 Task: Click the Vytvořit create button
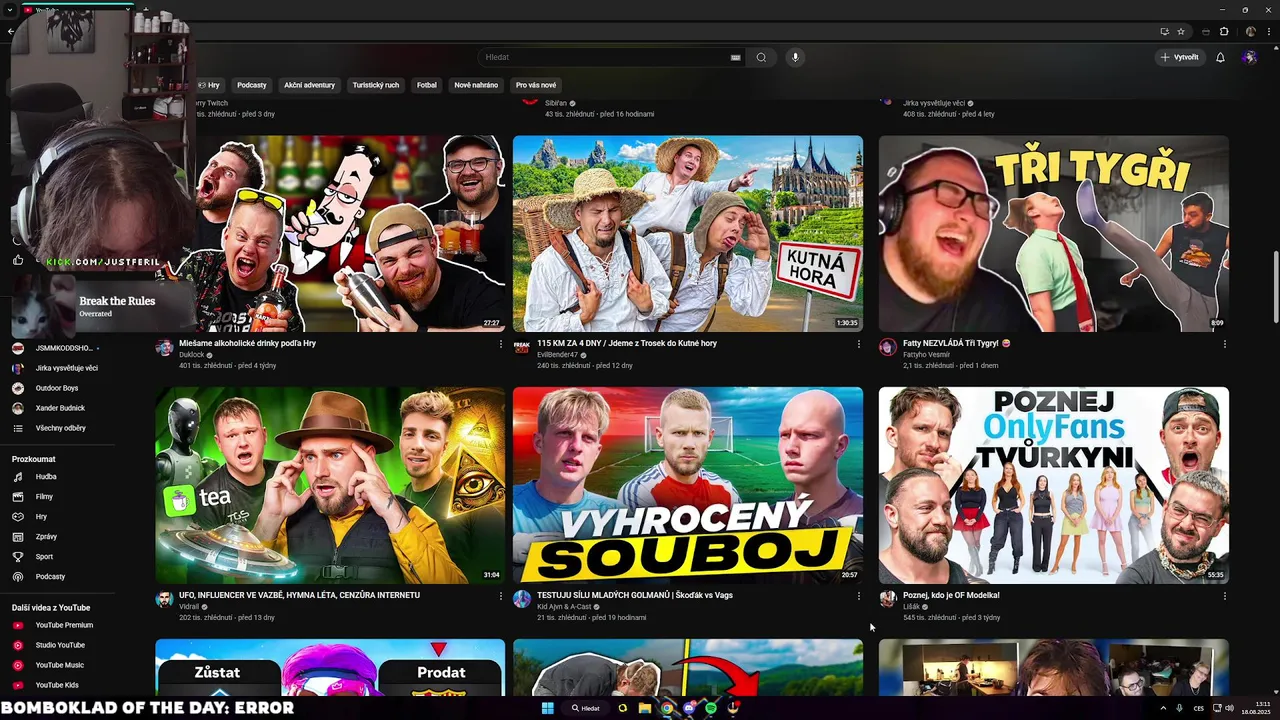click(1179, 57)
